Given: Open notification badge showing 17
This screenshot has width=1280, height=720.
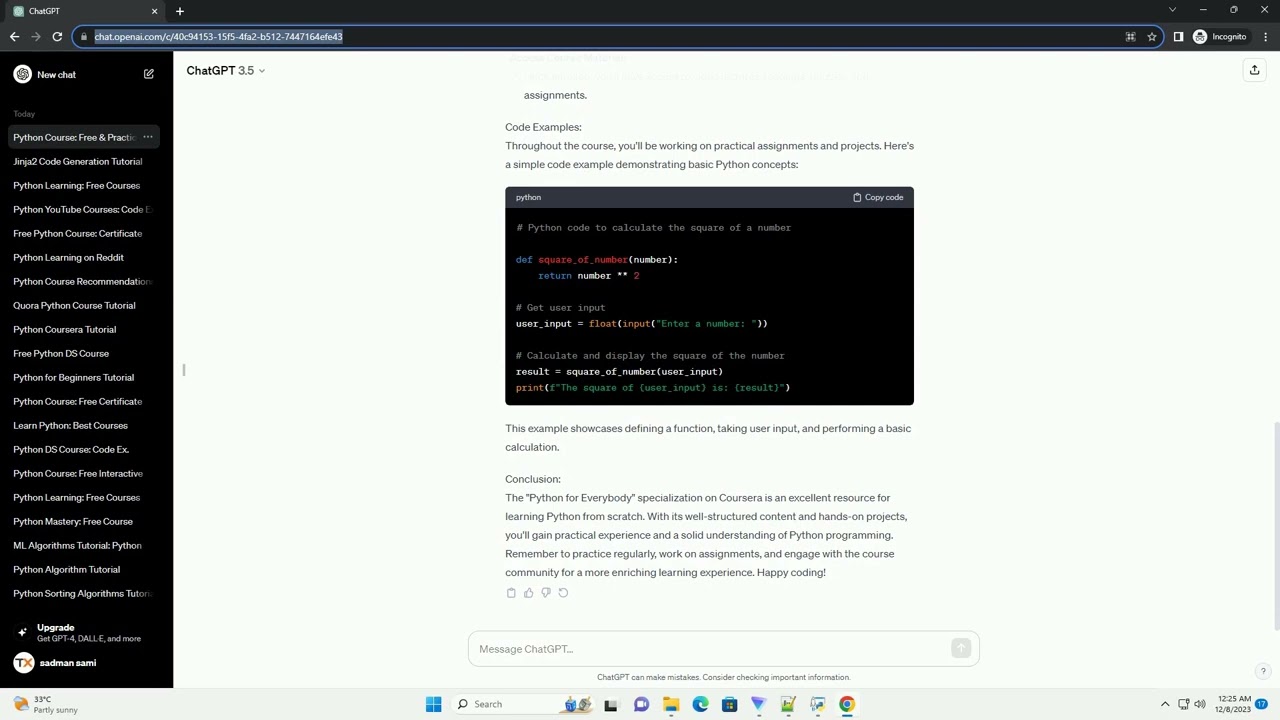Looking at the screenshot, I should [x=1262, y=704].
